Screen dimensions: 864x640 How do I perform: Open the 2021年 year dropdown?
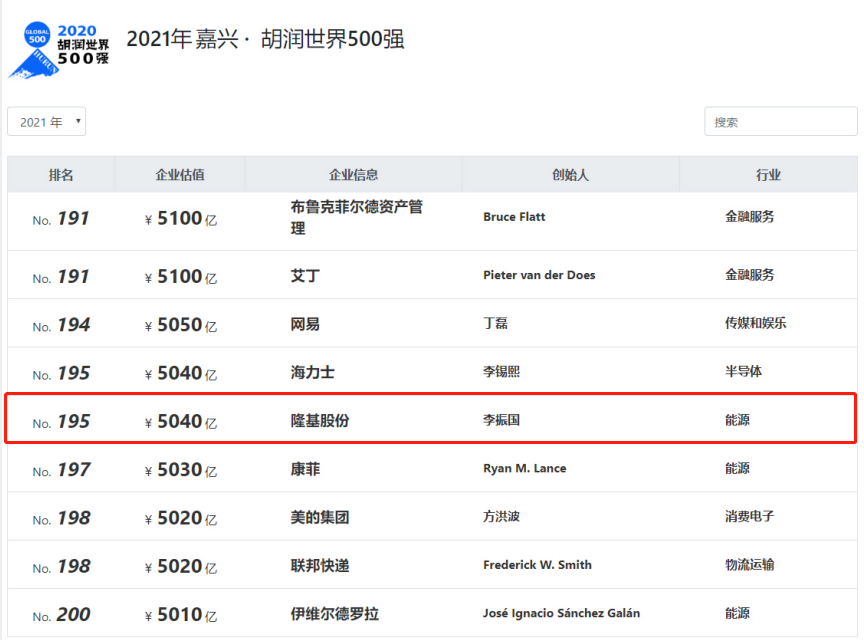pyautogui.click(x=47, y=122)
